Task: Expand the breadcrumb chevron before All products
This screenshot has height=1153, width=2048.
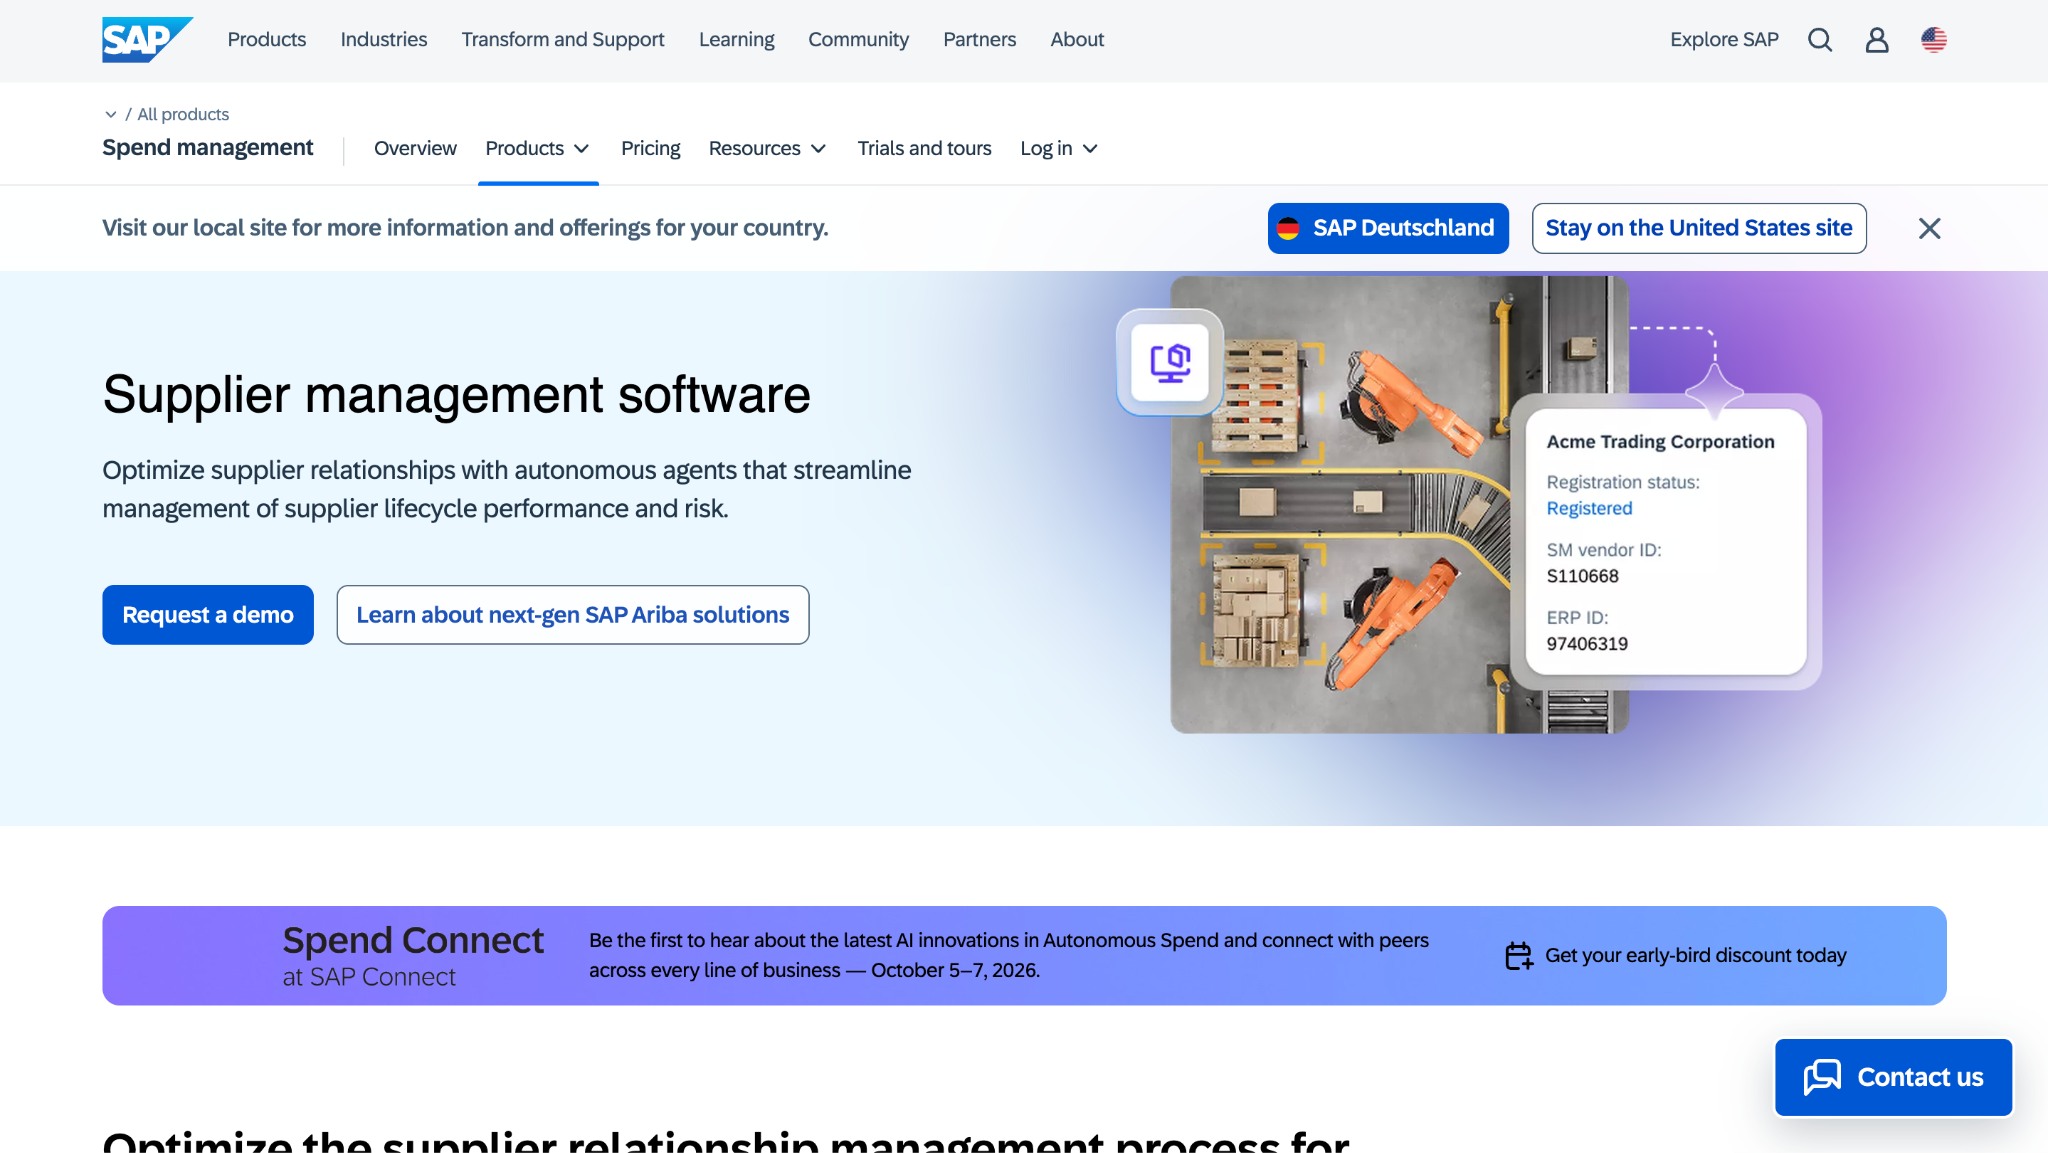Action: [111, 114]
